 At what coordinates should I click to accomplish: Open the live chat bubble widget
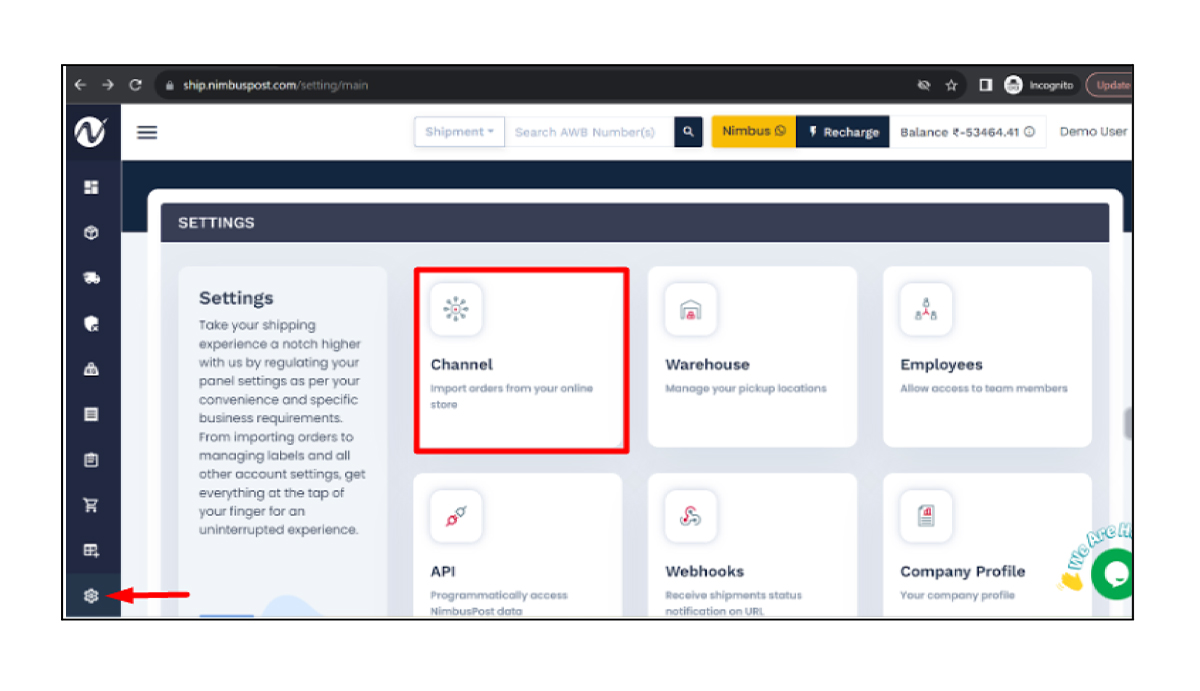pyautogui.click(x=1113, y=573)
